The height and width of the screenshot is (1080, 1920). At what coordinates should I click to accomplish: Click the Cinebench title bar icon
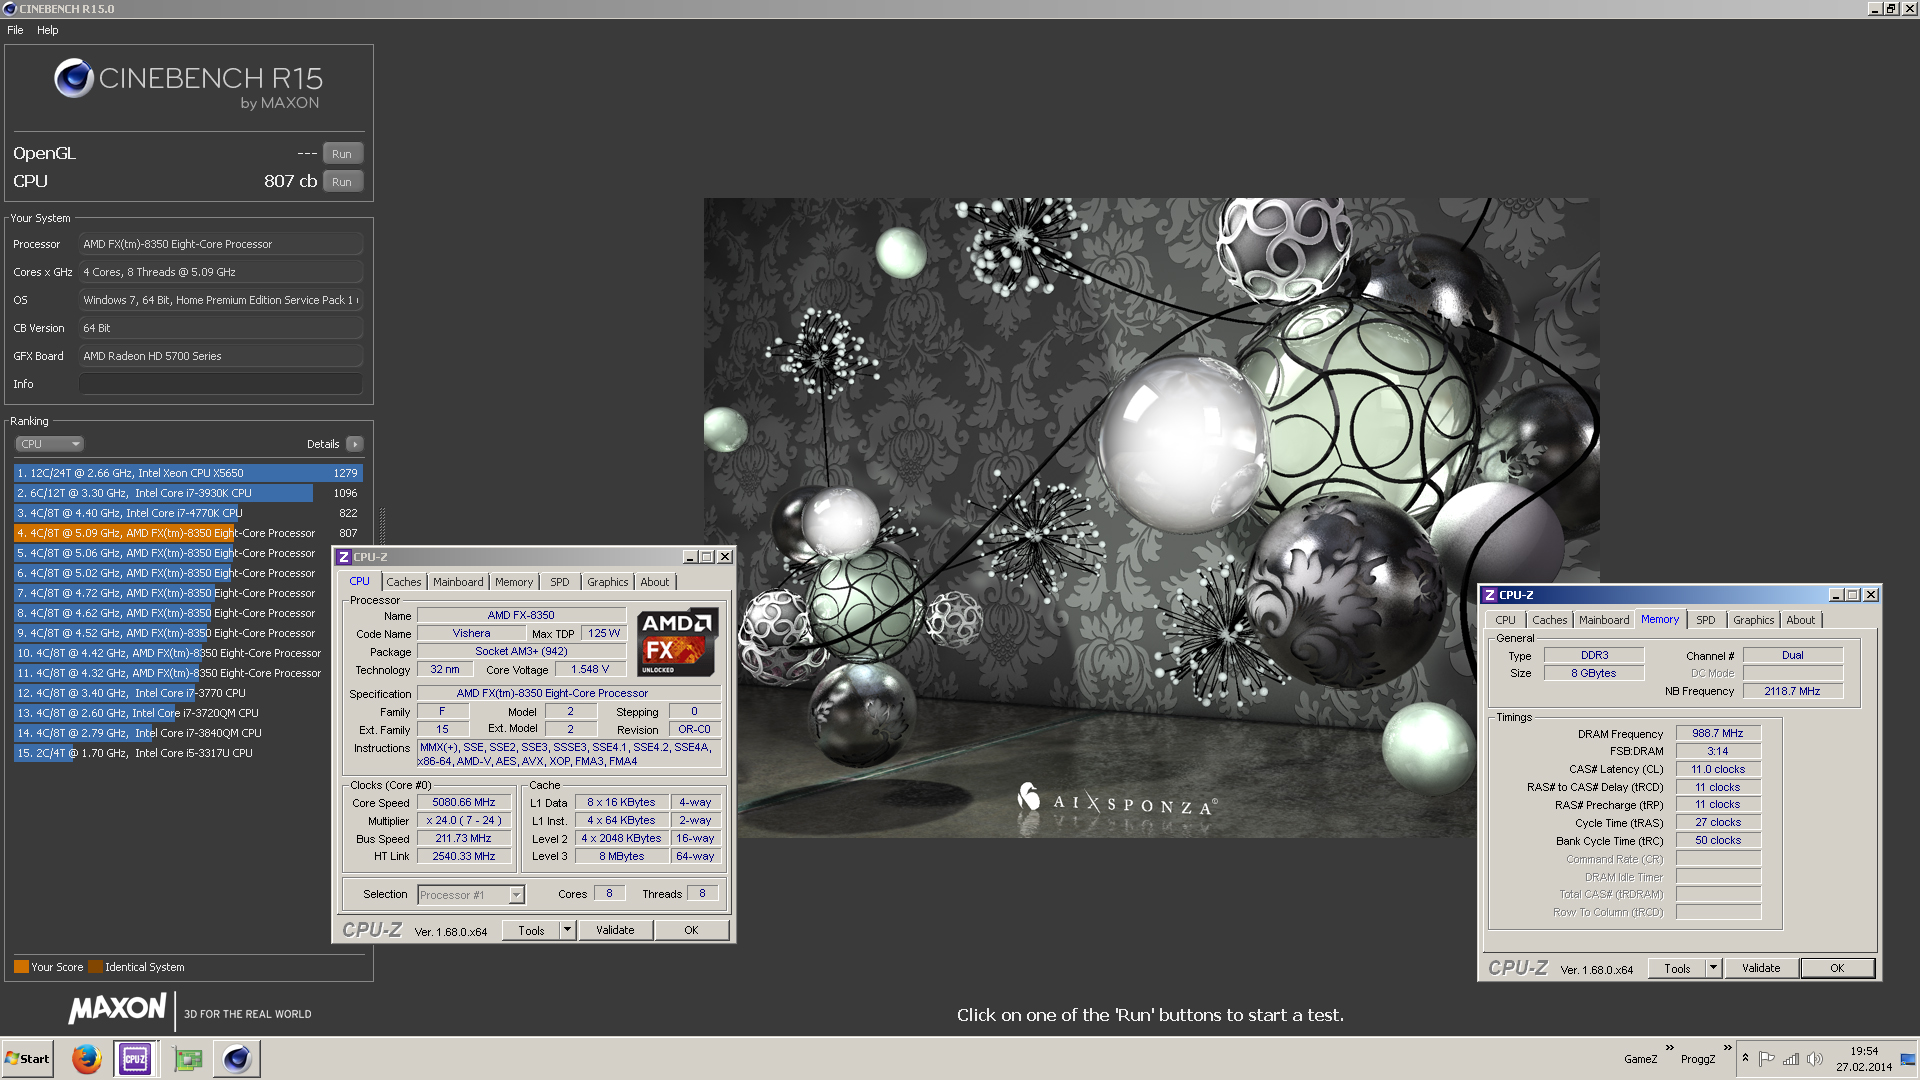[x=9, y=9]
